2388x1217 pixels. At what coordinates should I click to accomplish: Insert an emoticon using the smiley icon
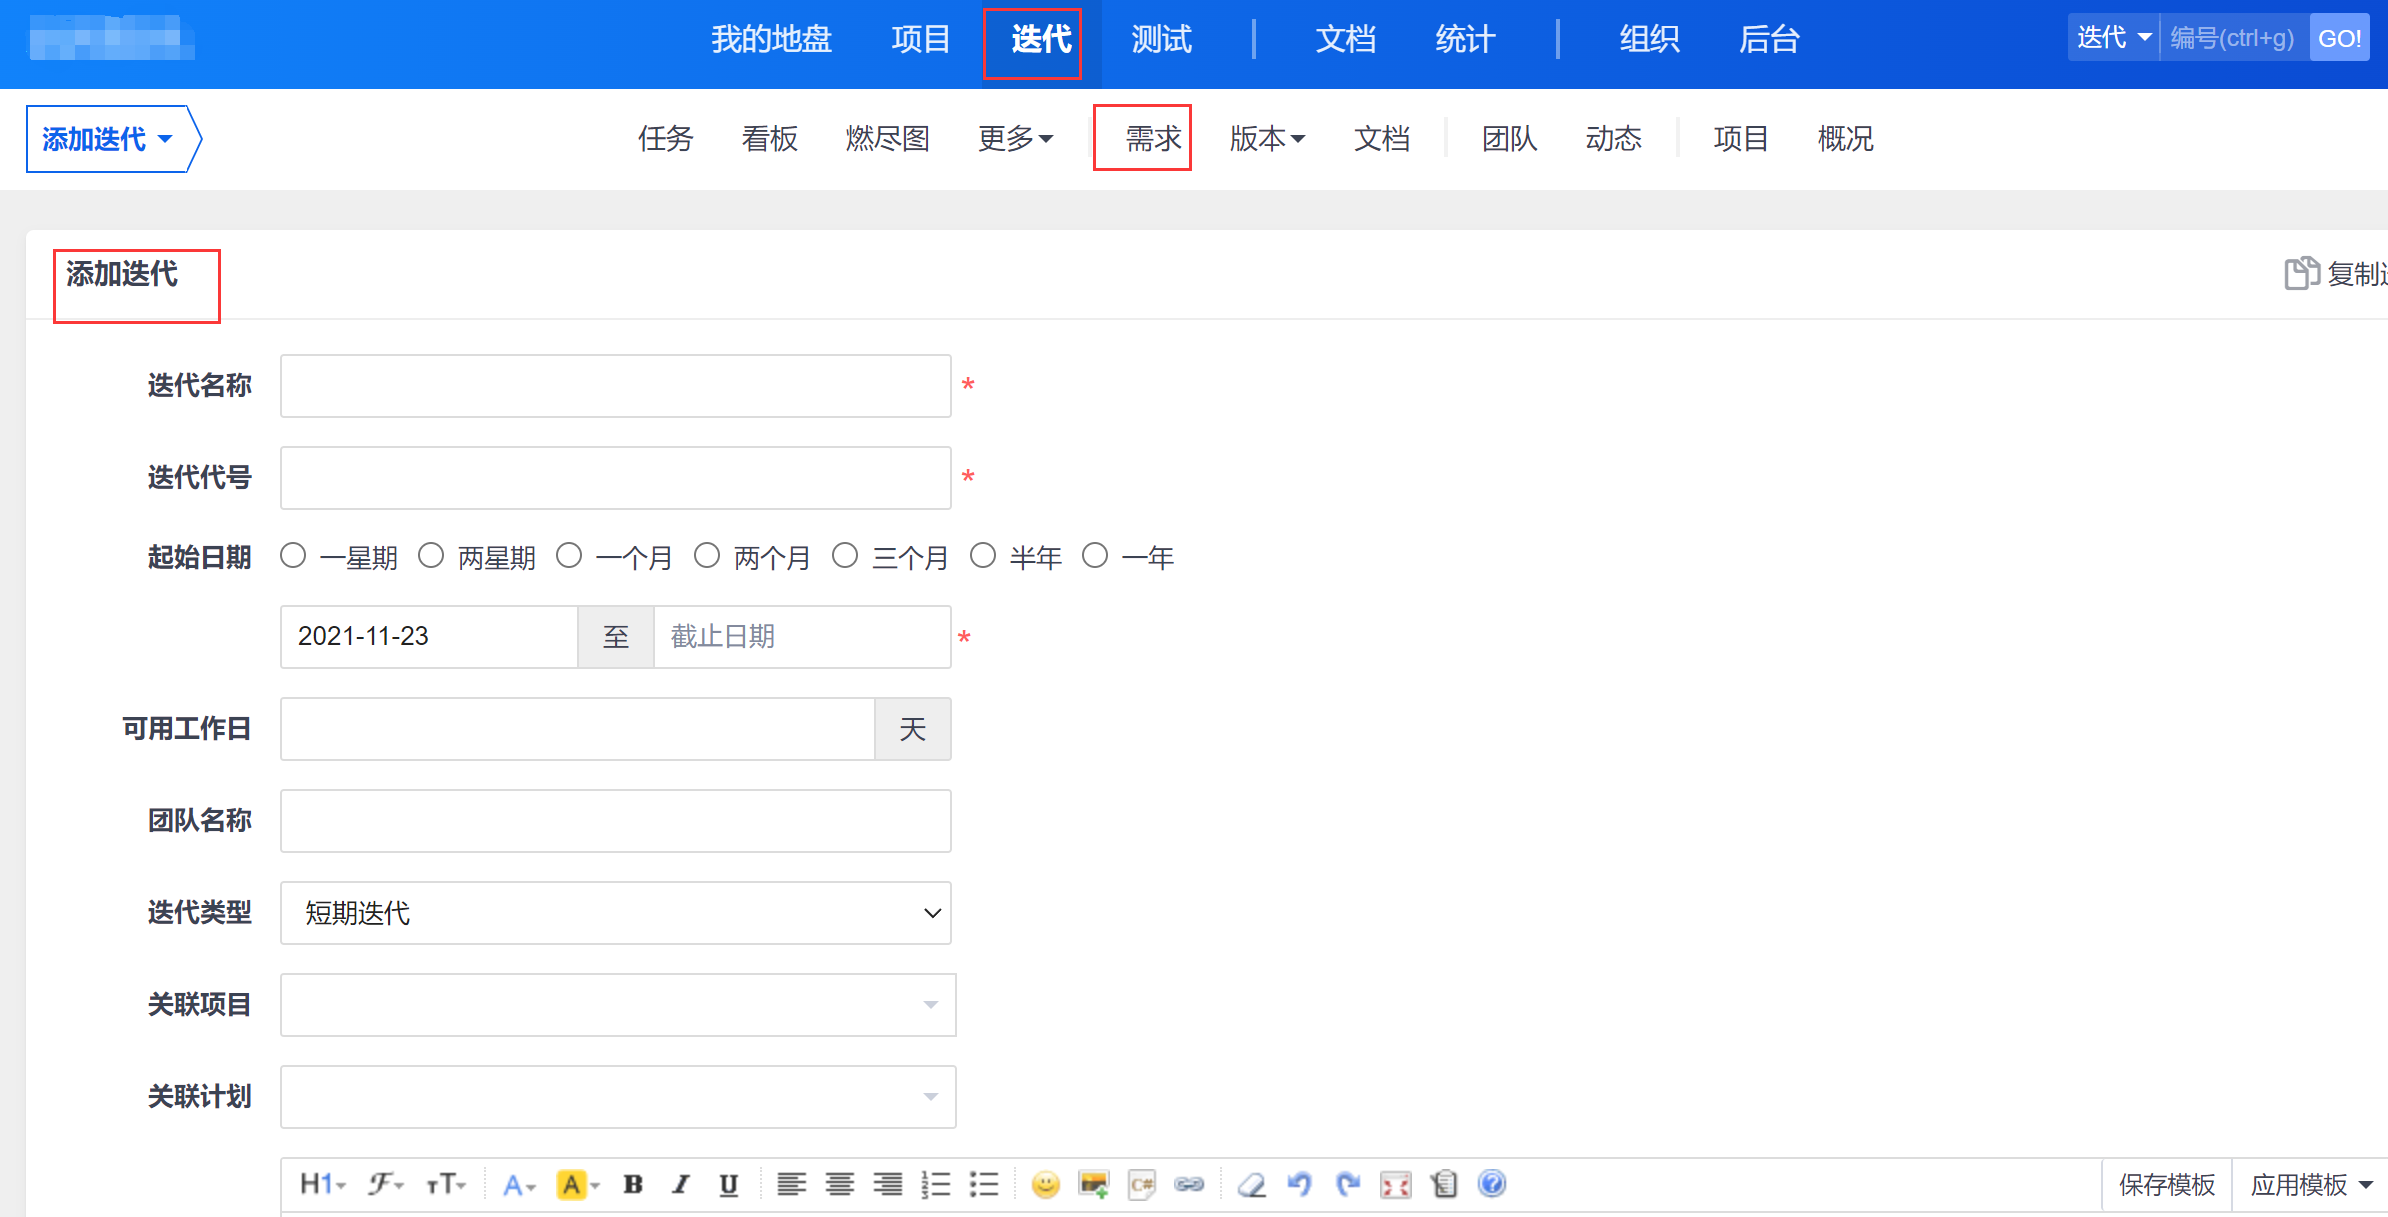pos(1045,1184)
